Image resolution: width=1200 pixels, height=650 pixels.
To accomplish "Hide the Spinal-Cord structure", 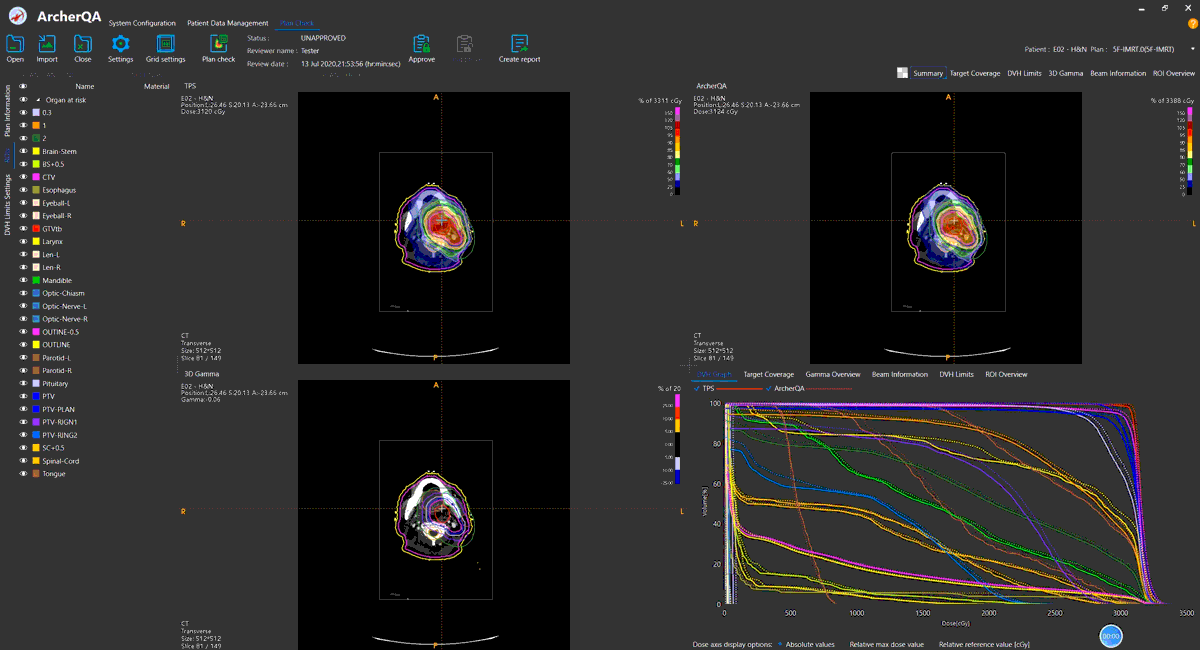I will [23, 461].
